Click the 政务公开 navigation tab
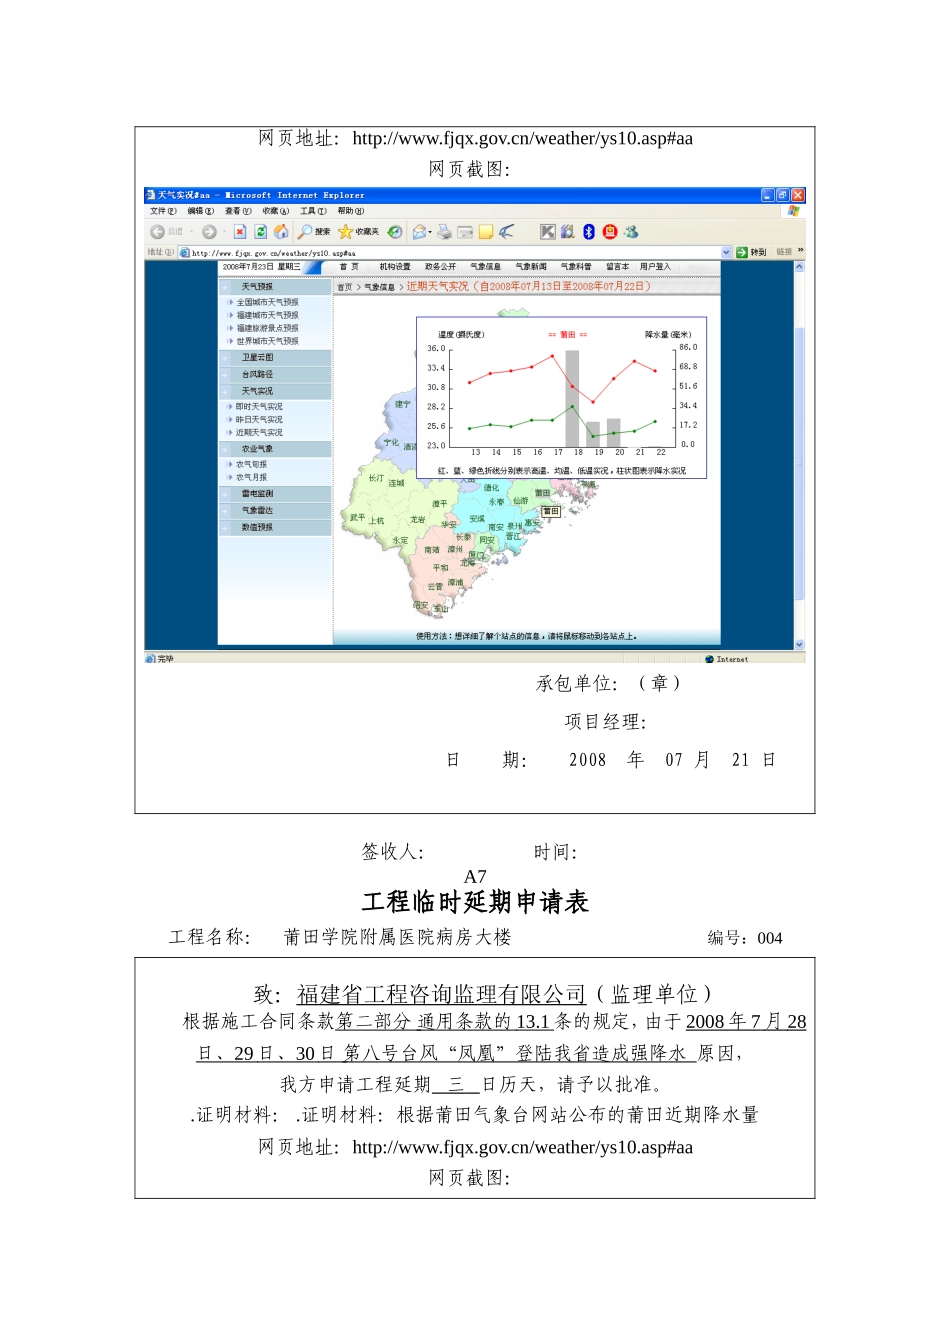 (440, 267)
